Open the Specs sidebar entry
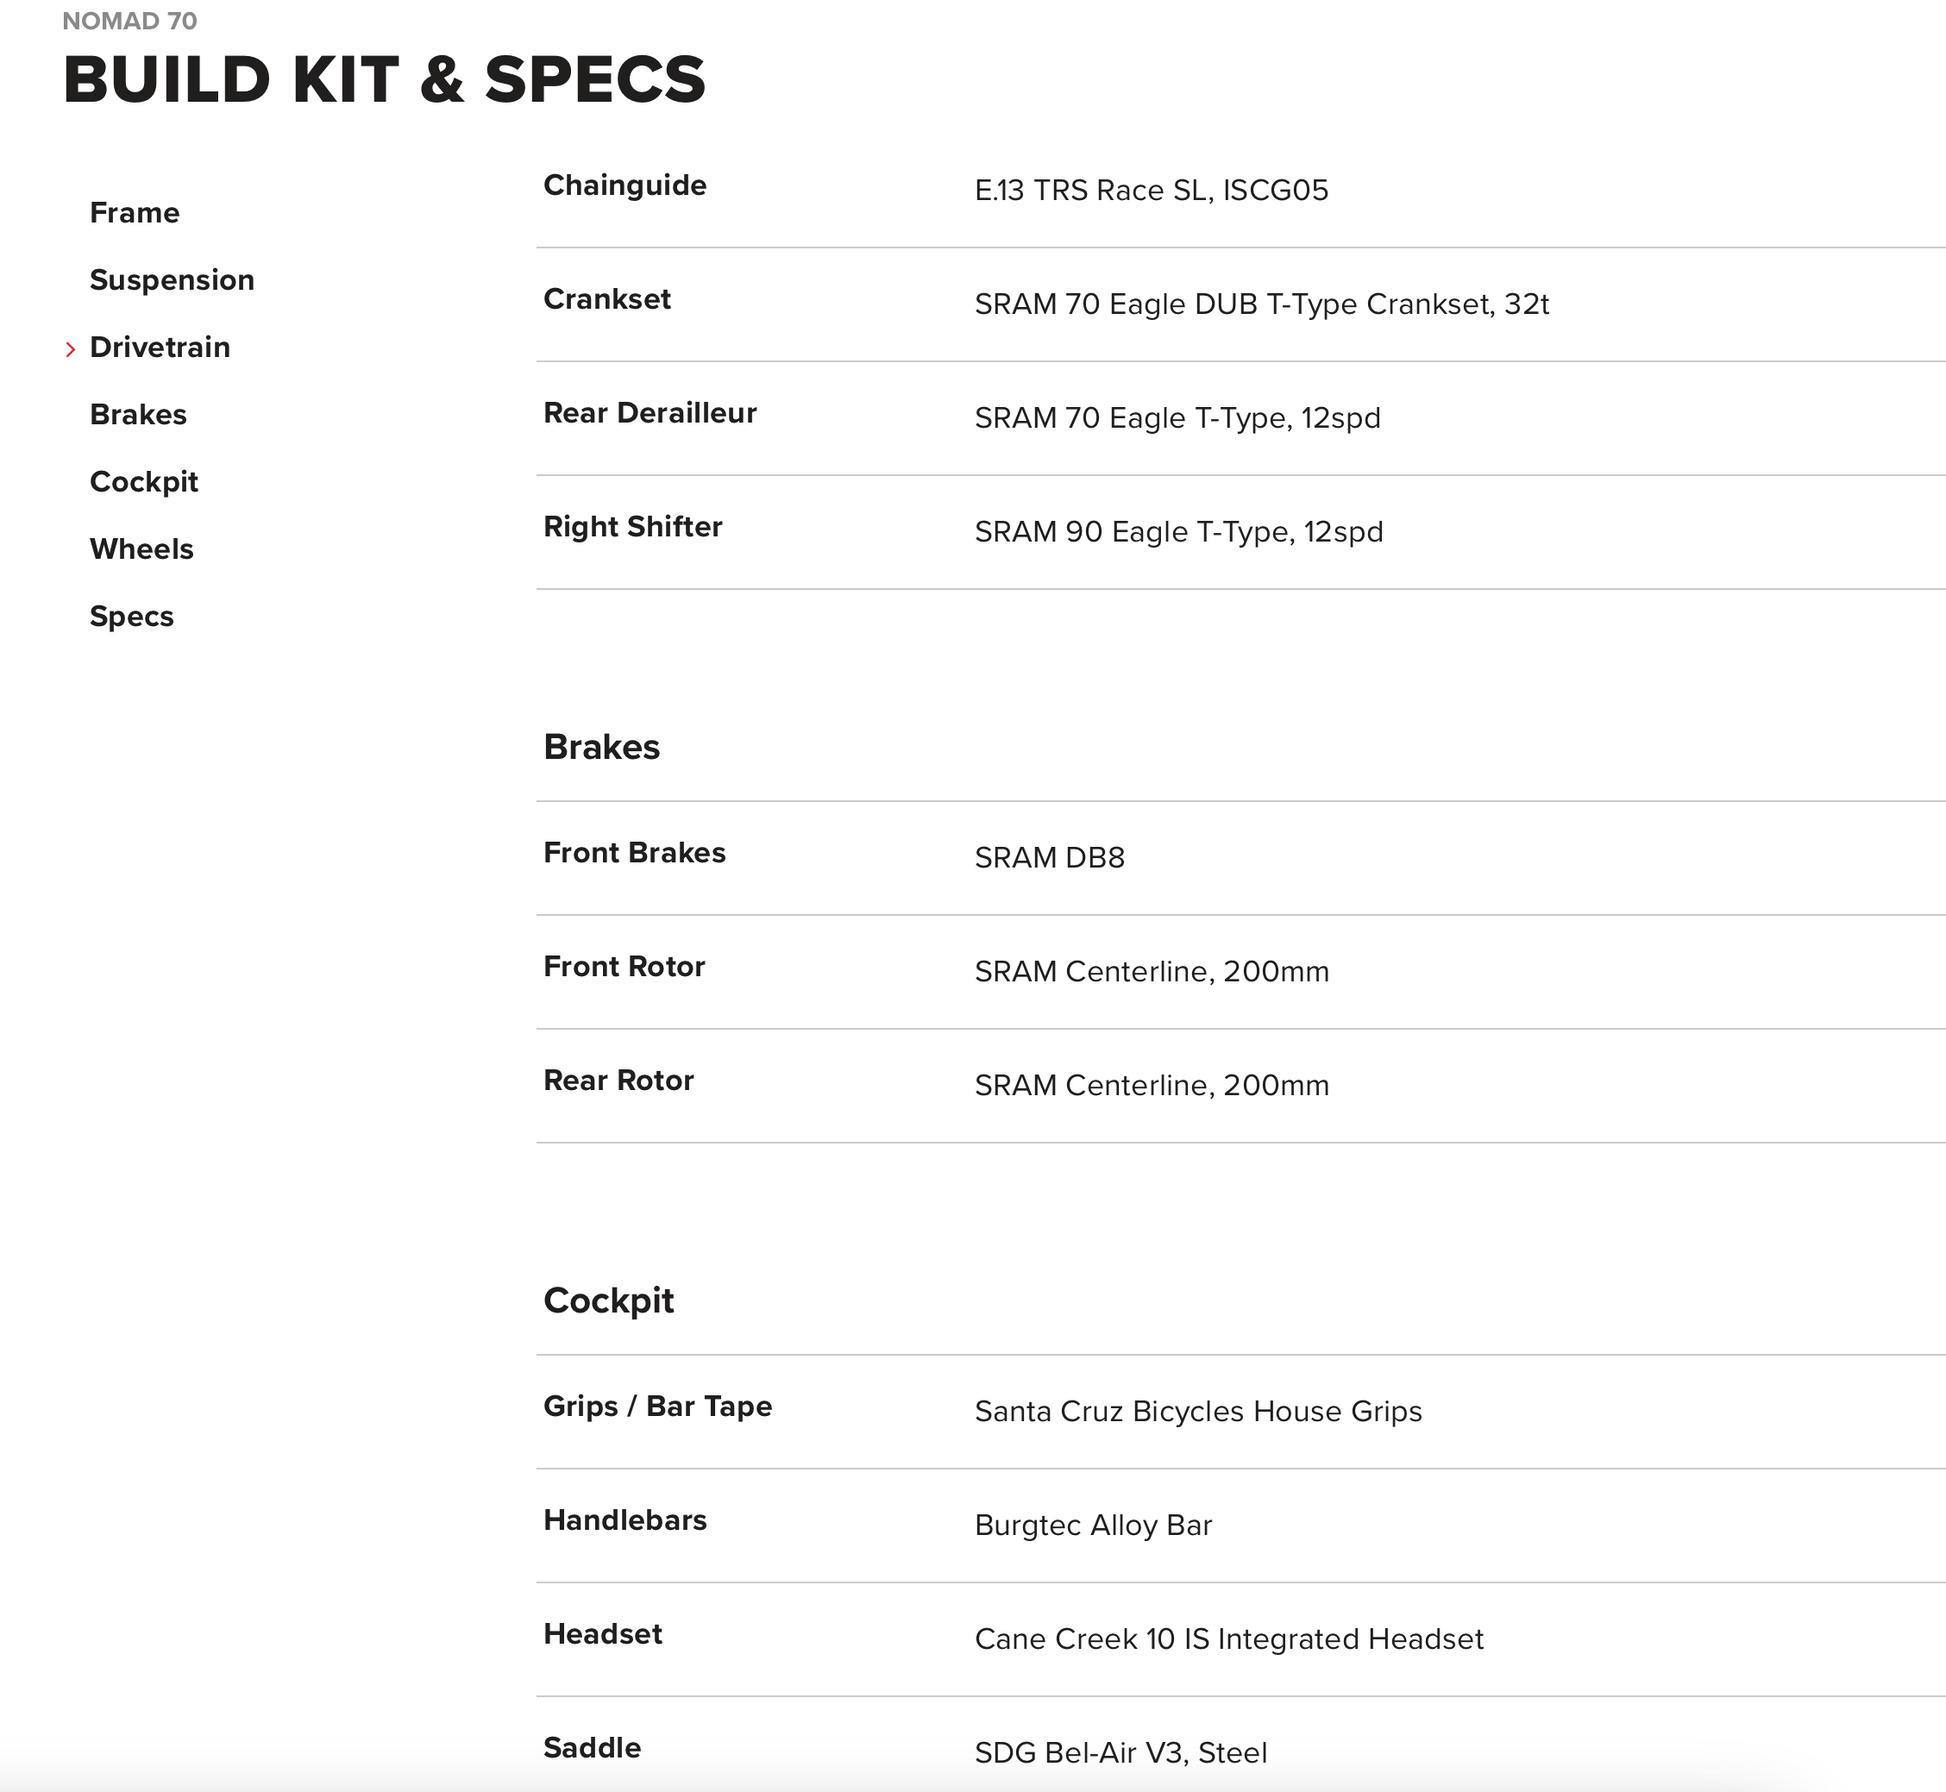Screen dimensions: 1946x1792 tap(131, 616)
